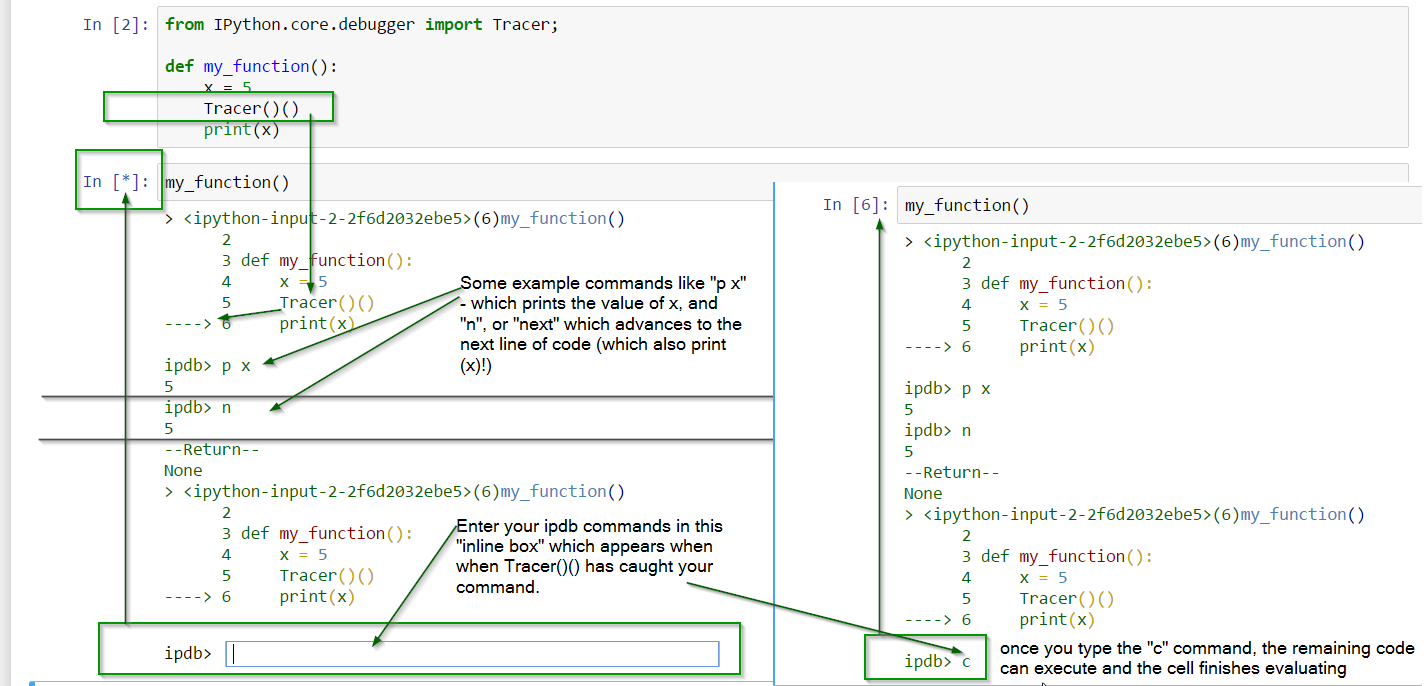
Task: Click the "ipdb> p x" line under In [6]
Action: 948,388
